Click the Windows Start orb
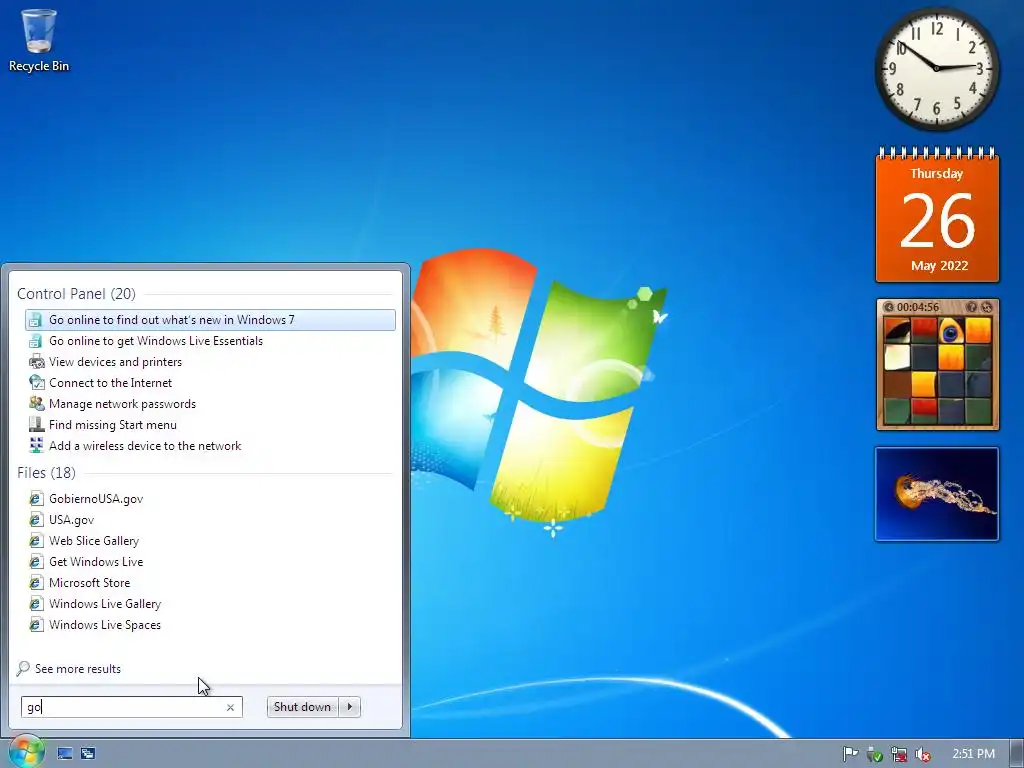Image resolution: width=1024 pixels, height=768 pixels. (26, 752)
